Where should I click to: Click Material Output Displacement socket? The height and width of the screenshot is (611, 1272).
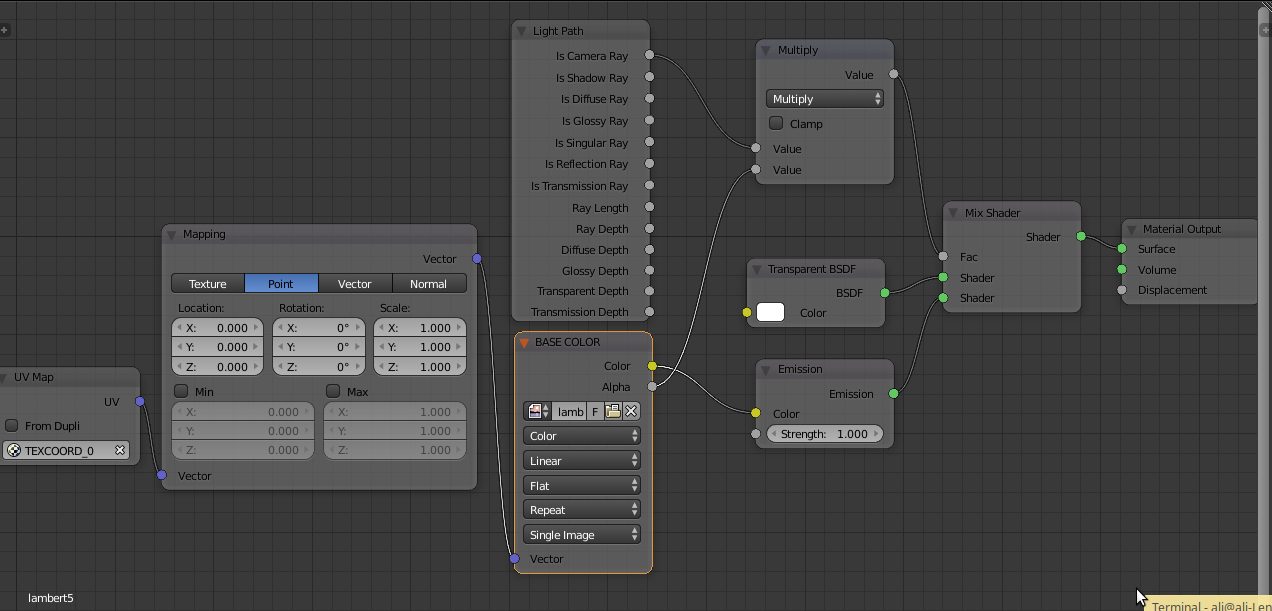[1122, 290]
